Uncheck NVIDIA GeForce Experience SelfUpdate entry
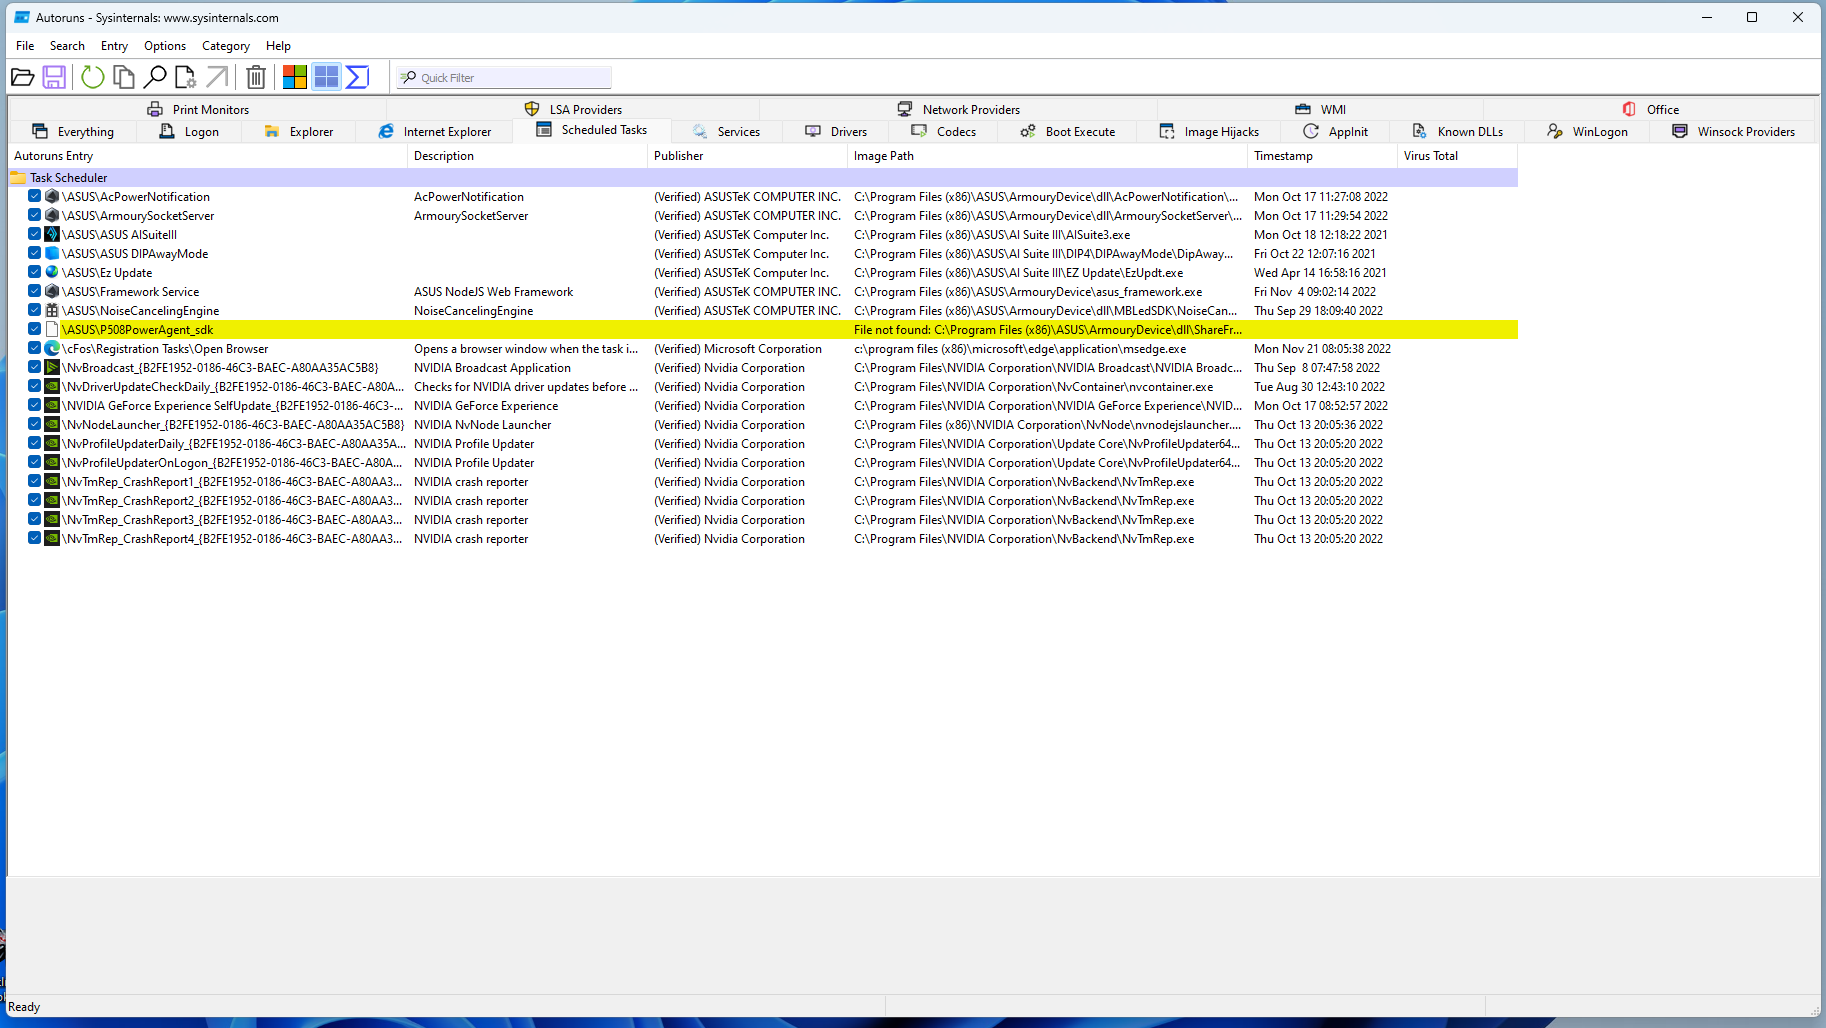1826x1028 pixels. tap(34, 406)
